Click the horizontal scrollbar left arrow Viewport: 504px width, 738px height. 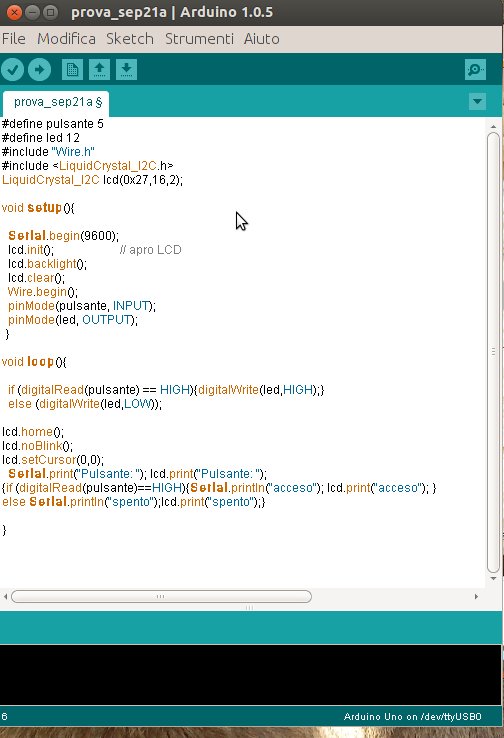(5, 596)
